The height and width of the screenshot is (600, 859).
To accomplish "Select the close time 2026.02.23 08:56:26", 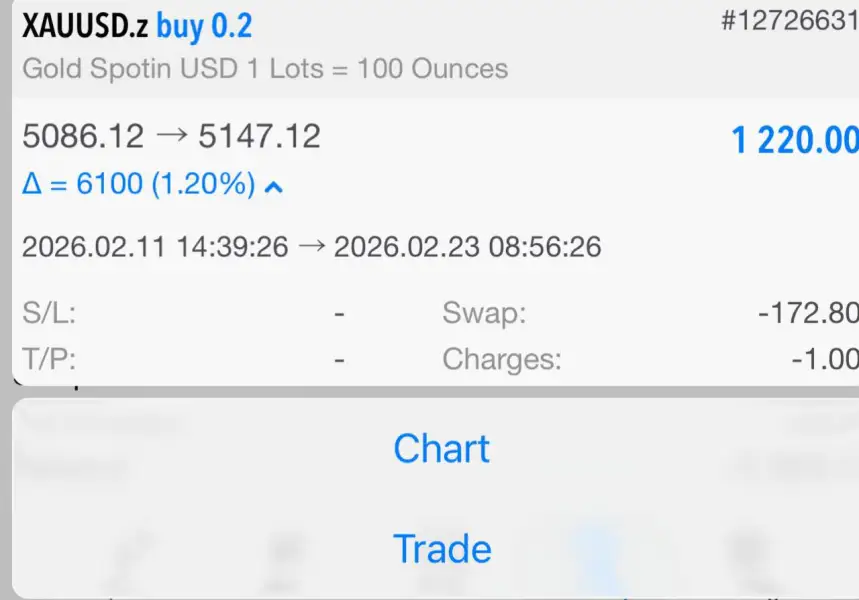I will click(467, 246).
